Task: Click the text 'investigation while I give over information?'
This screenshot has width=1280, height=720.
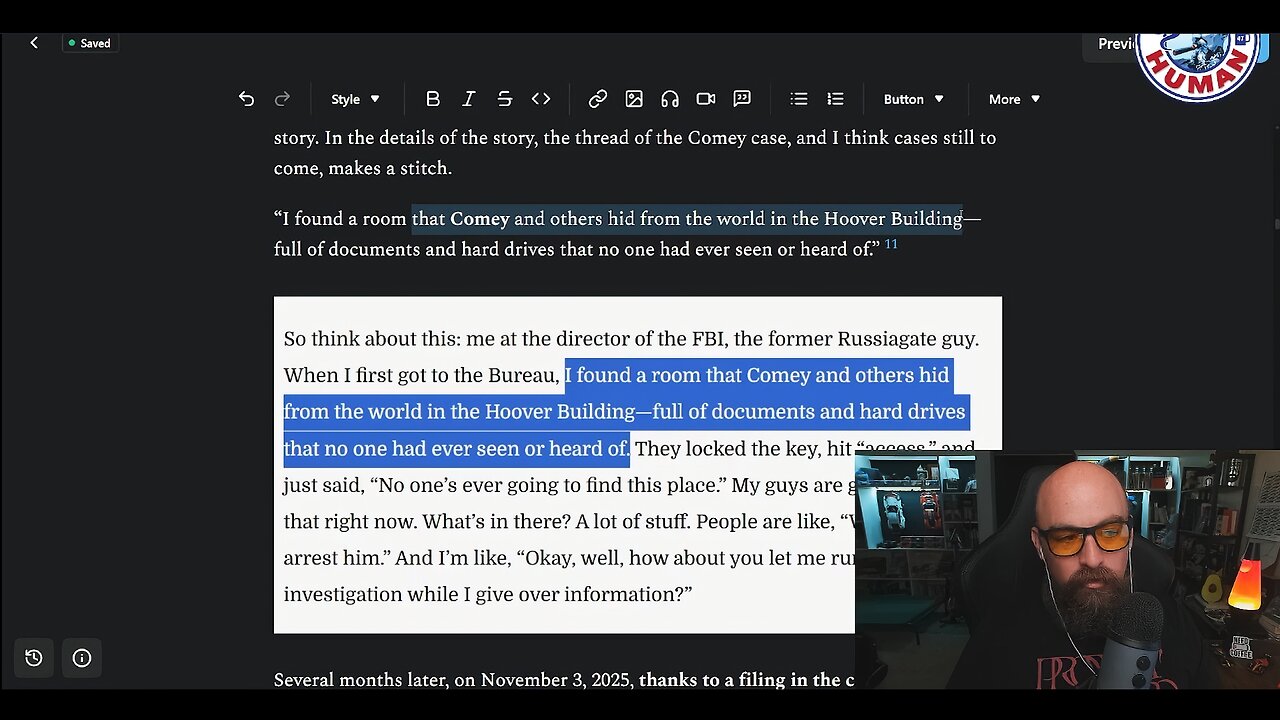Action: coord(488,594)
